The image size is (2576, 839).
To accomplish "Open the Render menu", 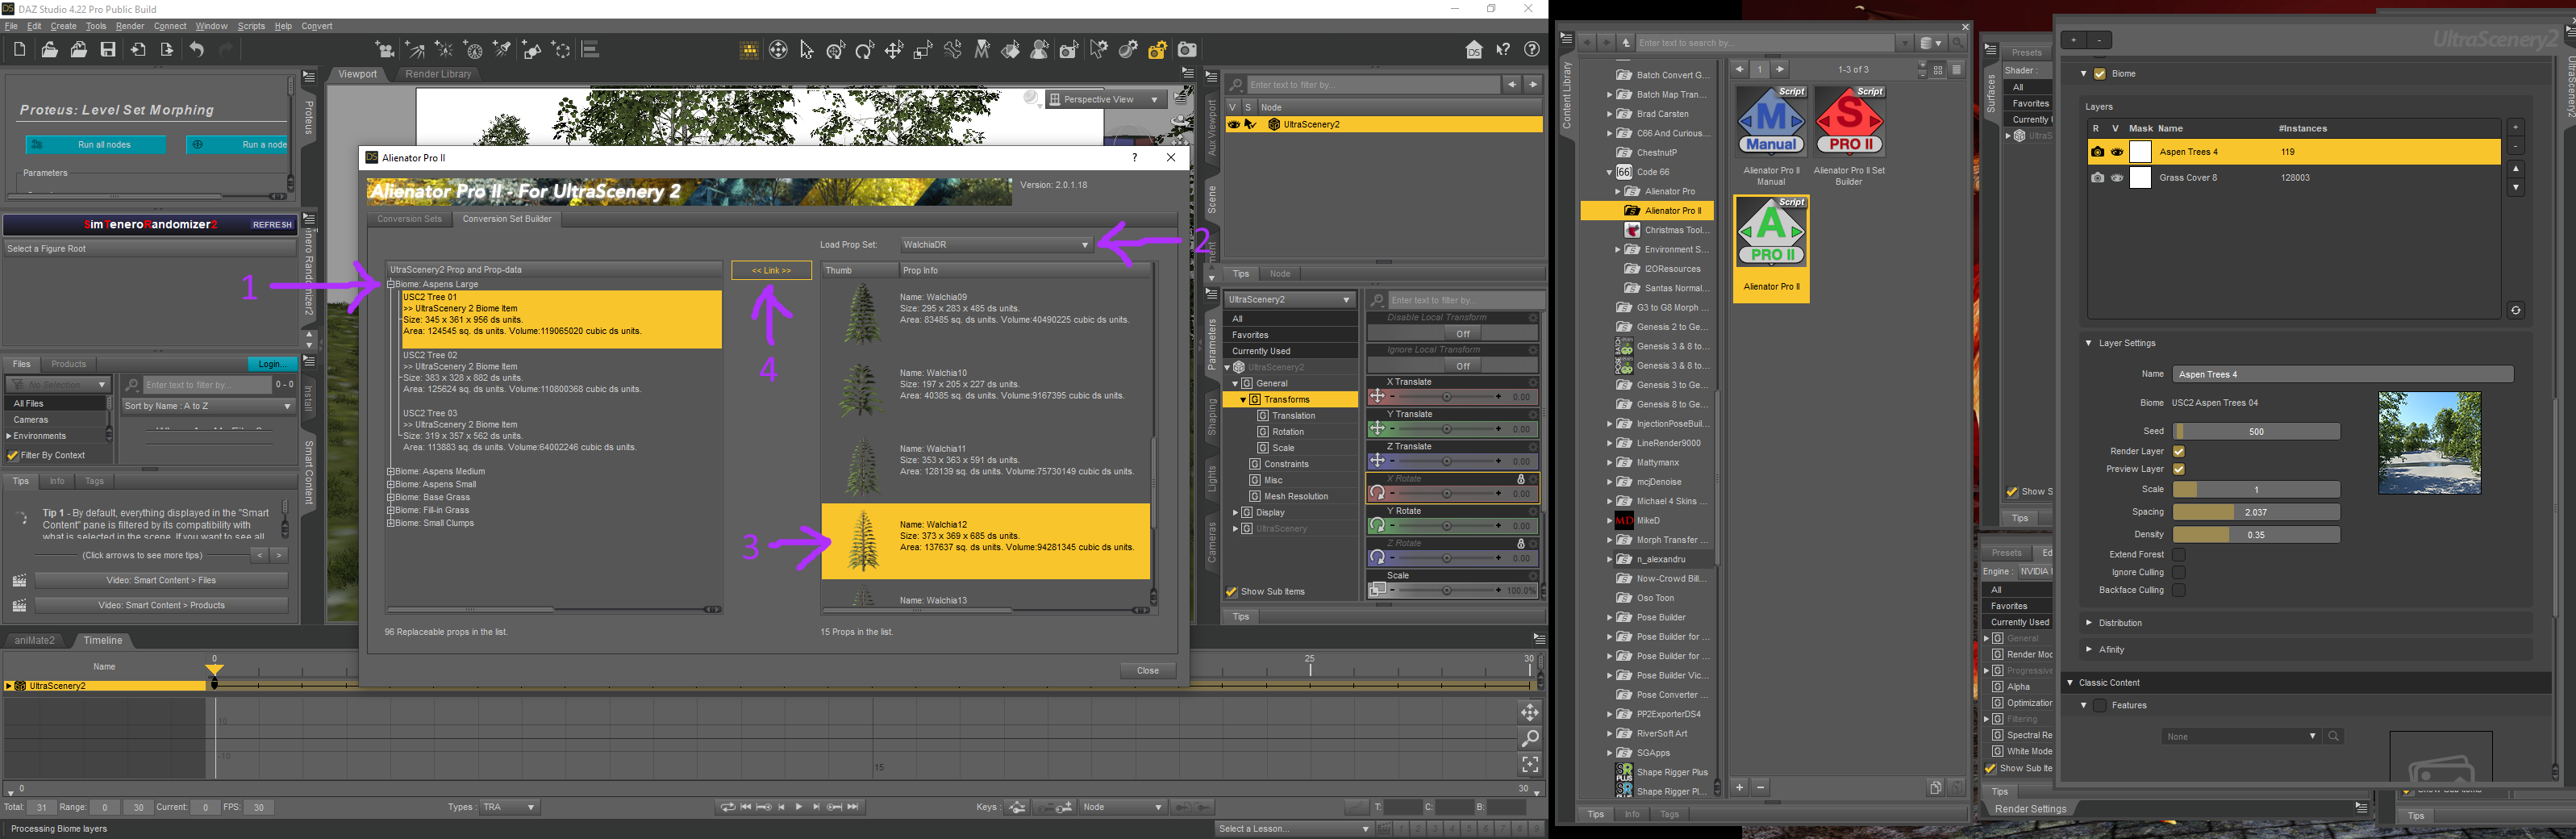I will (130, 26).
